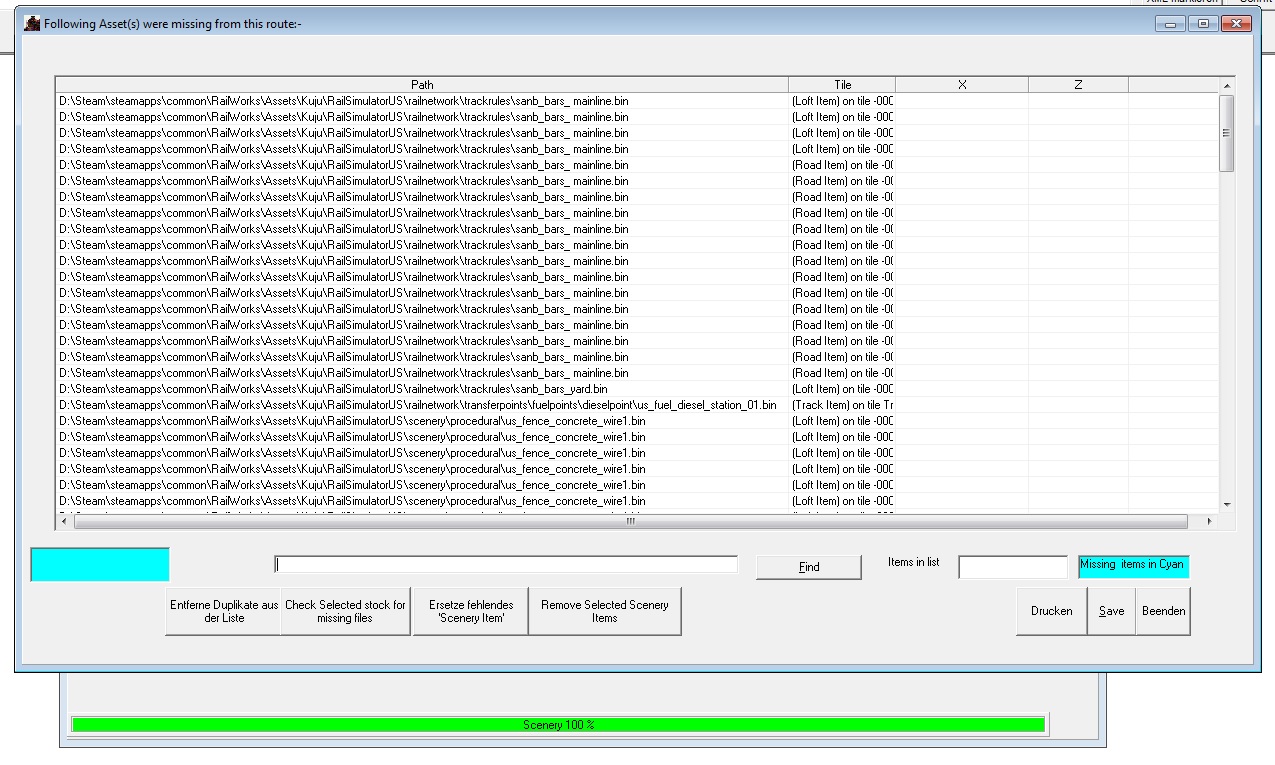Click the first '(Road Item) on tile' cell
This screenshot has height=765, width=1275.
842,165
